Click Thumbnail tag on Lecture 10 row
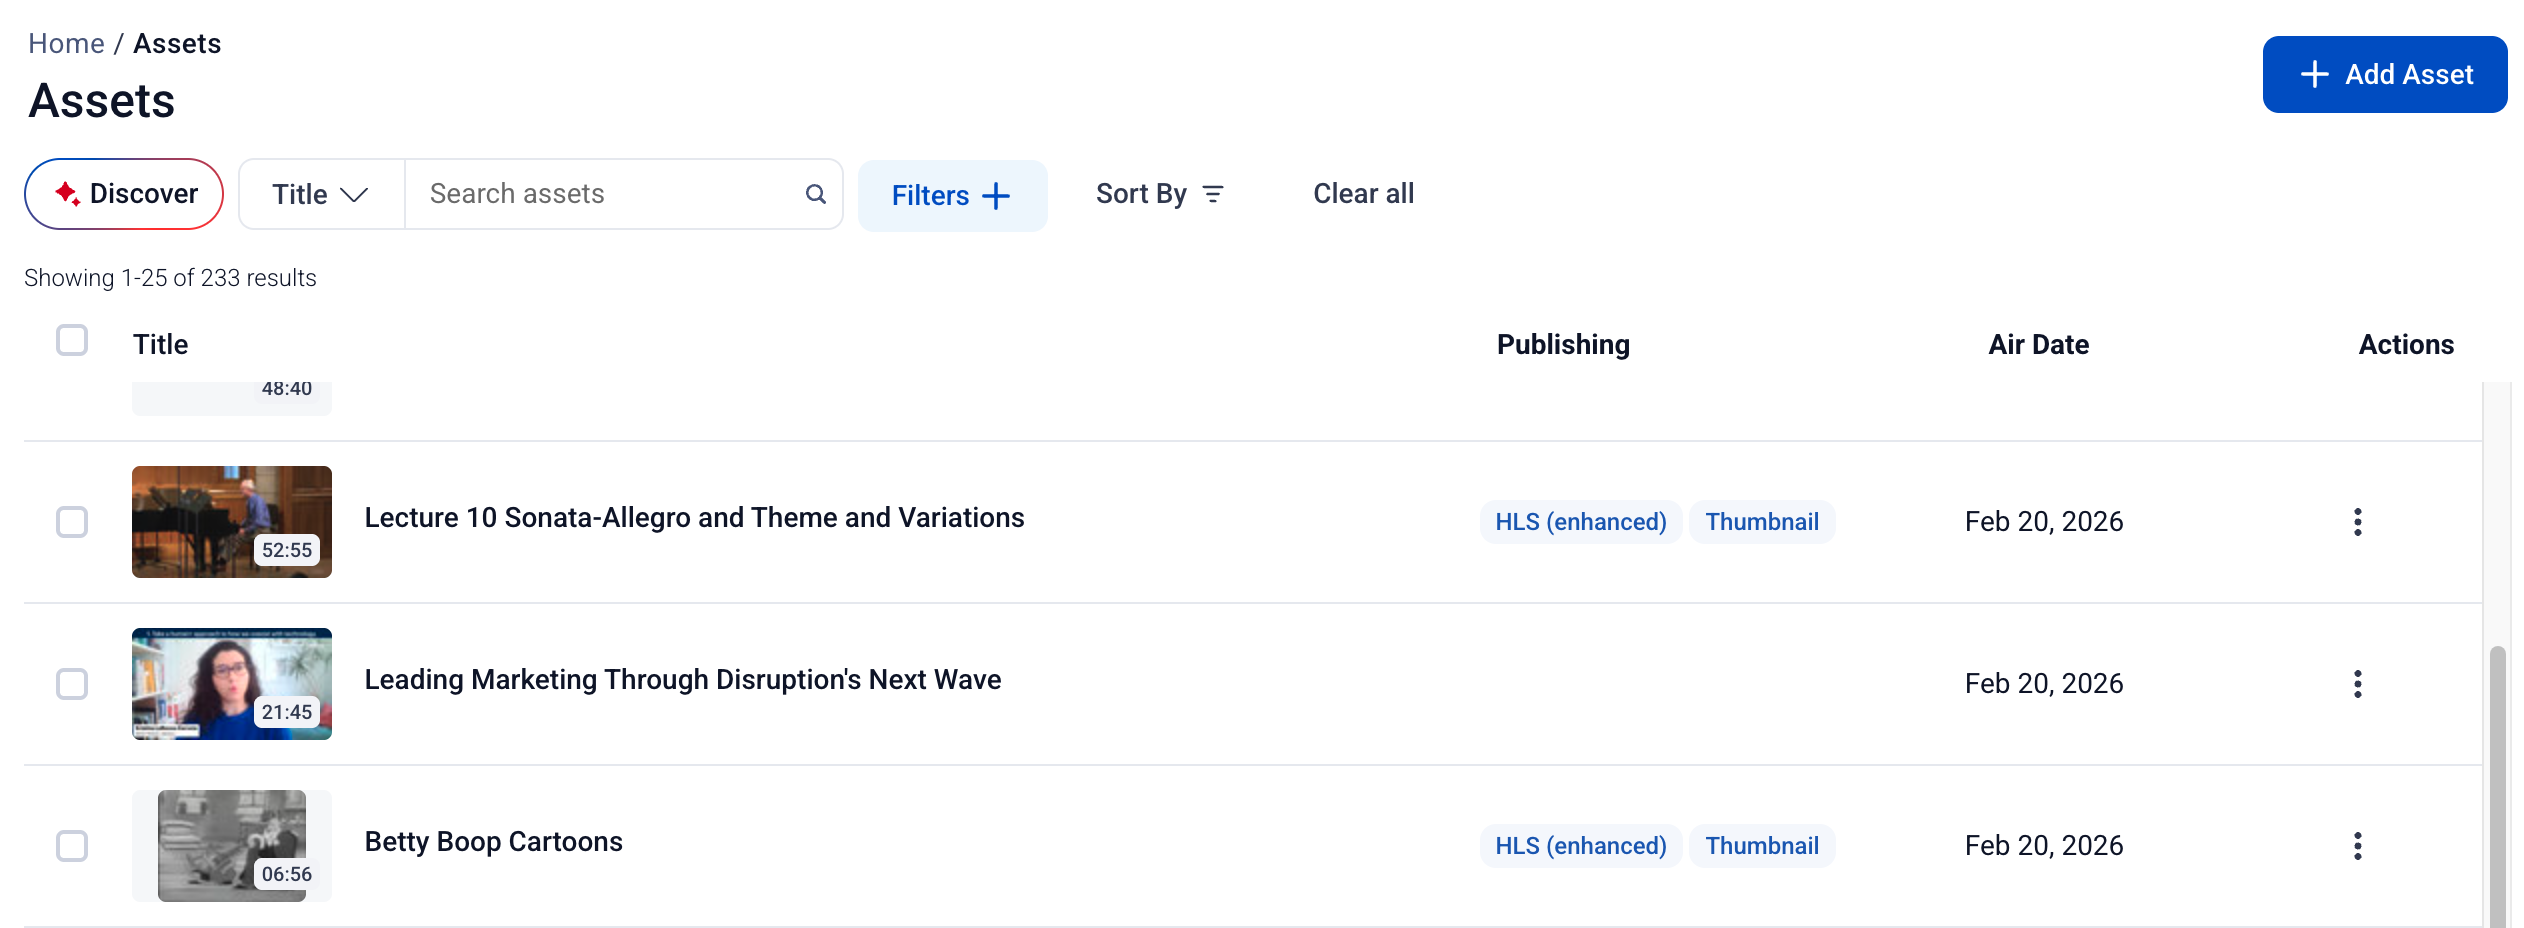The width and height of the screenshot is (2524, 928). coord(1762,522)
